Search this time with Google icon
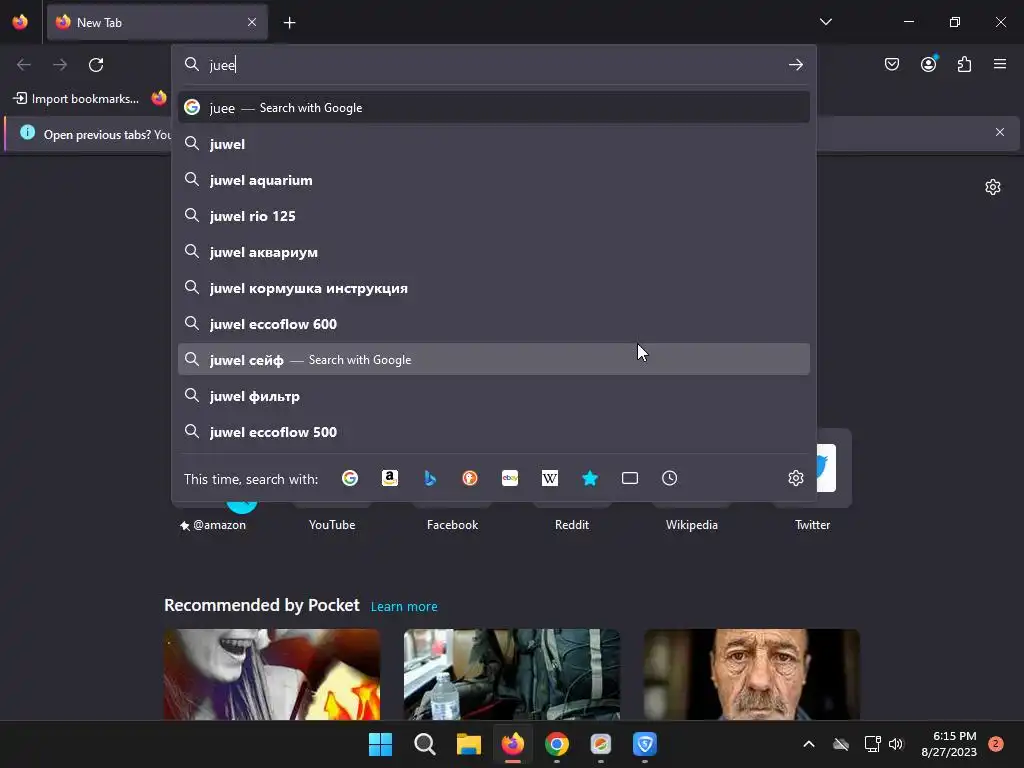 click(x=350, y=478)
